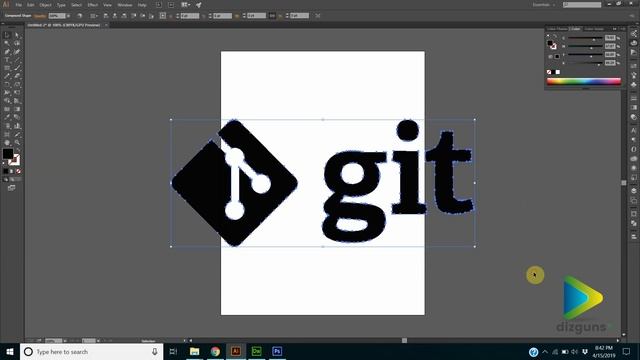Pick the Hand tool

click(x=7, y=142)
